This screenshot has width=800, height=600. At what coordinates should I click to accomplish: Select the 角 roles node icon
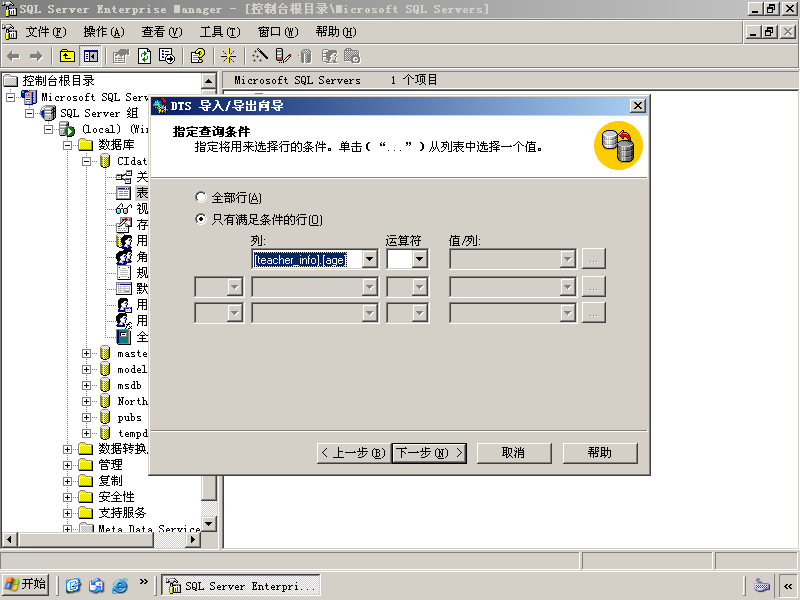pos(123,257)
